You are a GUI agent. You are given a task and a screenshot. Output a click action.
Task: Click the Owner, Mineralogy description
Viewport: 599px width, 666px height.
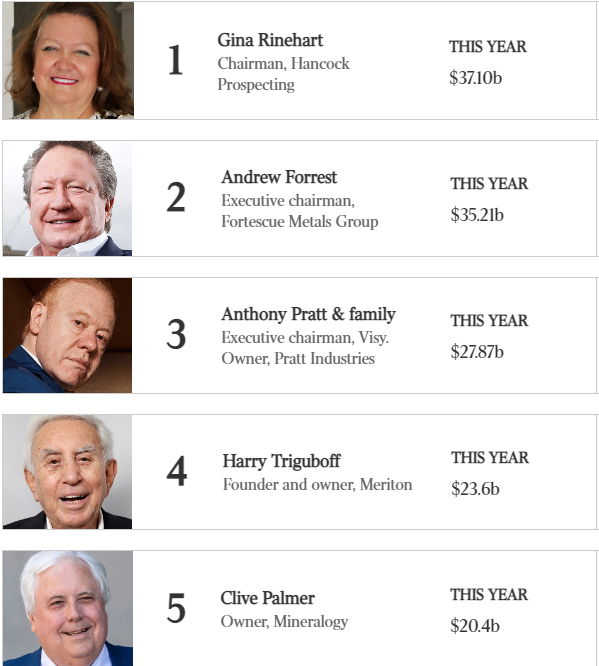[284, 622]
